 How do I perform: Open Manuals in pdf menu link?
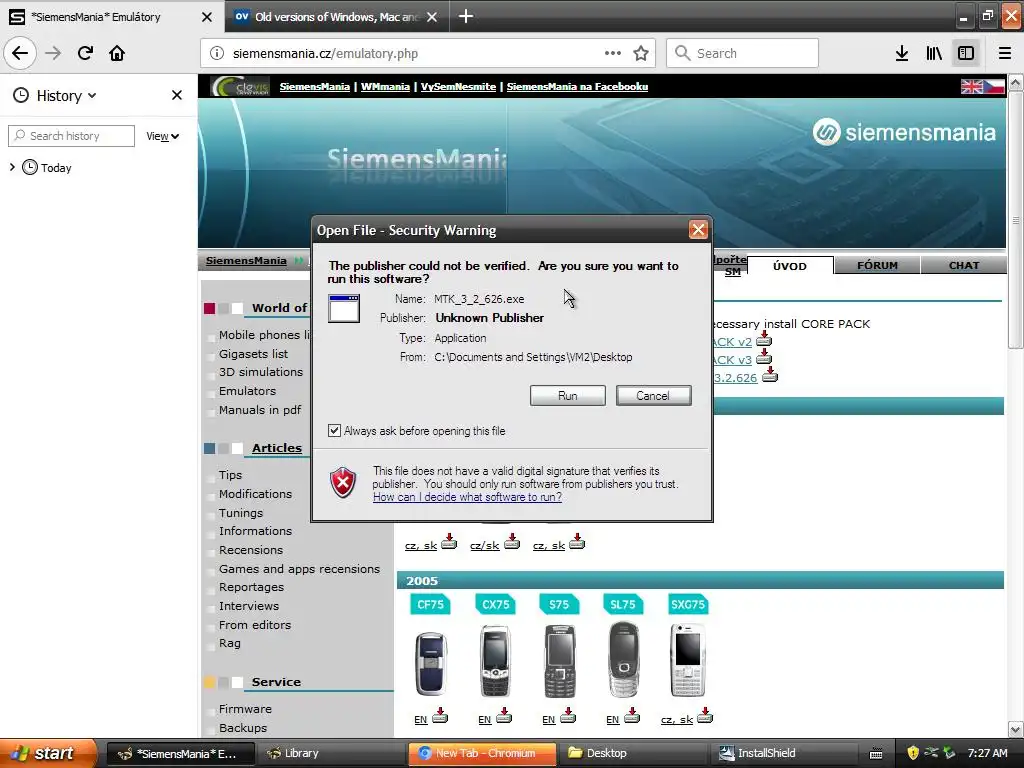260,409
